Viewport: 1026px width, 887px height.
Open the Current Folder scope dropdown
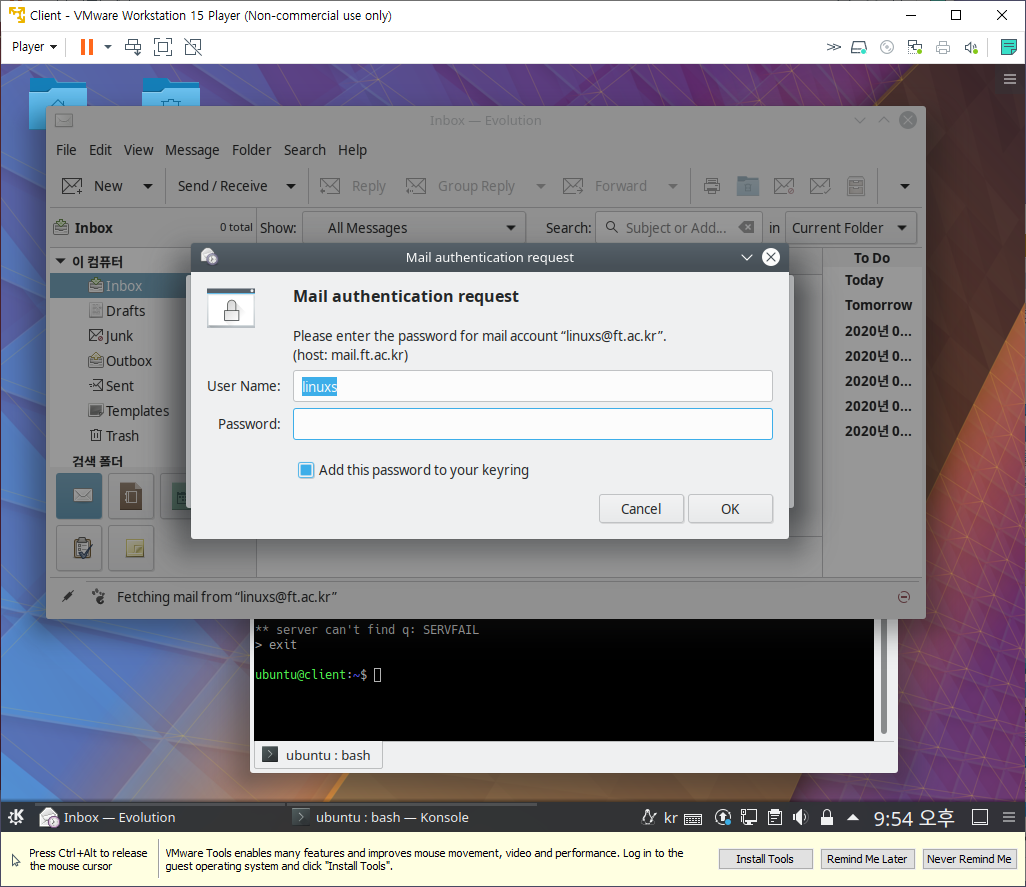[850, 228]
